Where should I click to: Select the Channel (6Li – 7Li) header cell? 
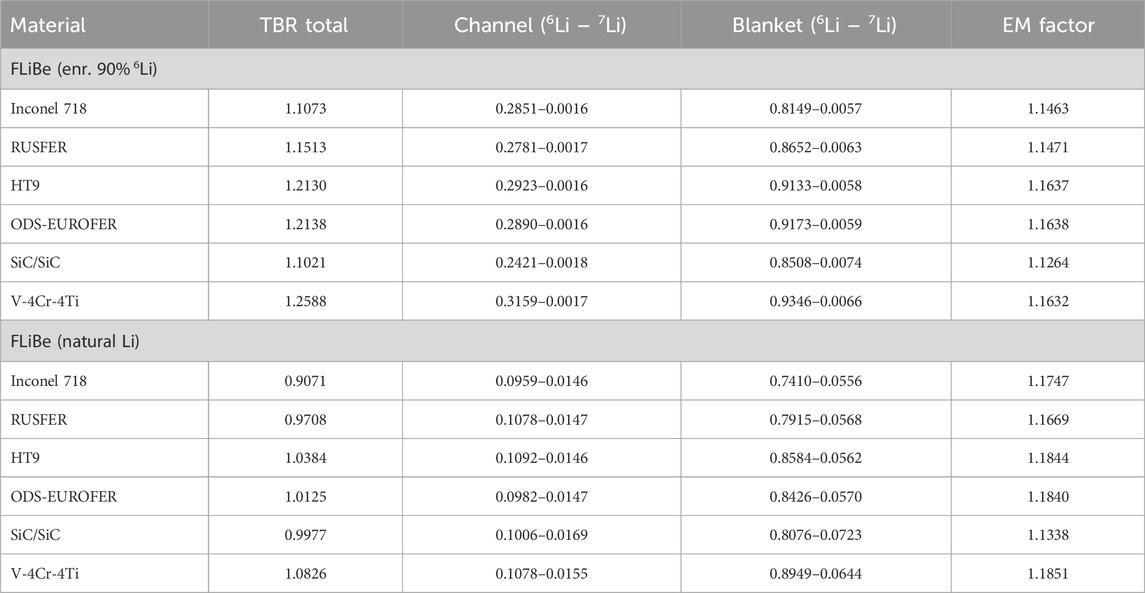pos(541,25)
